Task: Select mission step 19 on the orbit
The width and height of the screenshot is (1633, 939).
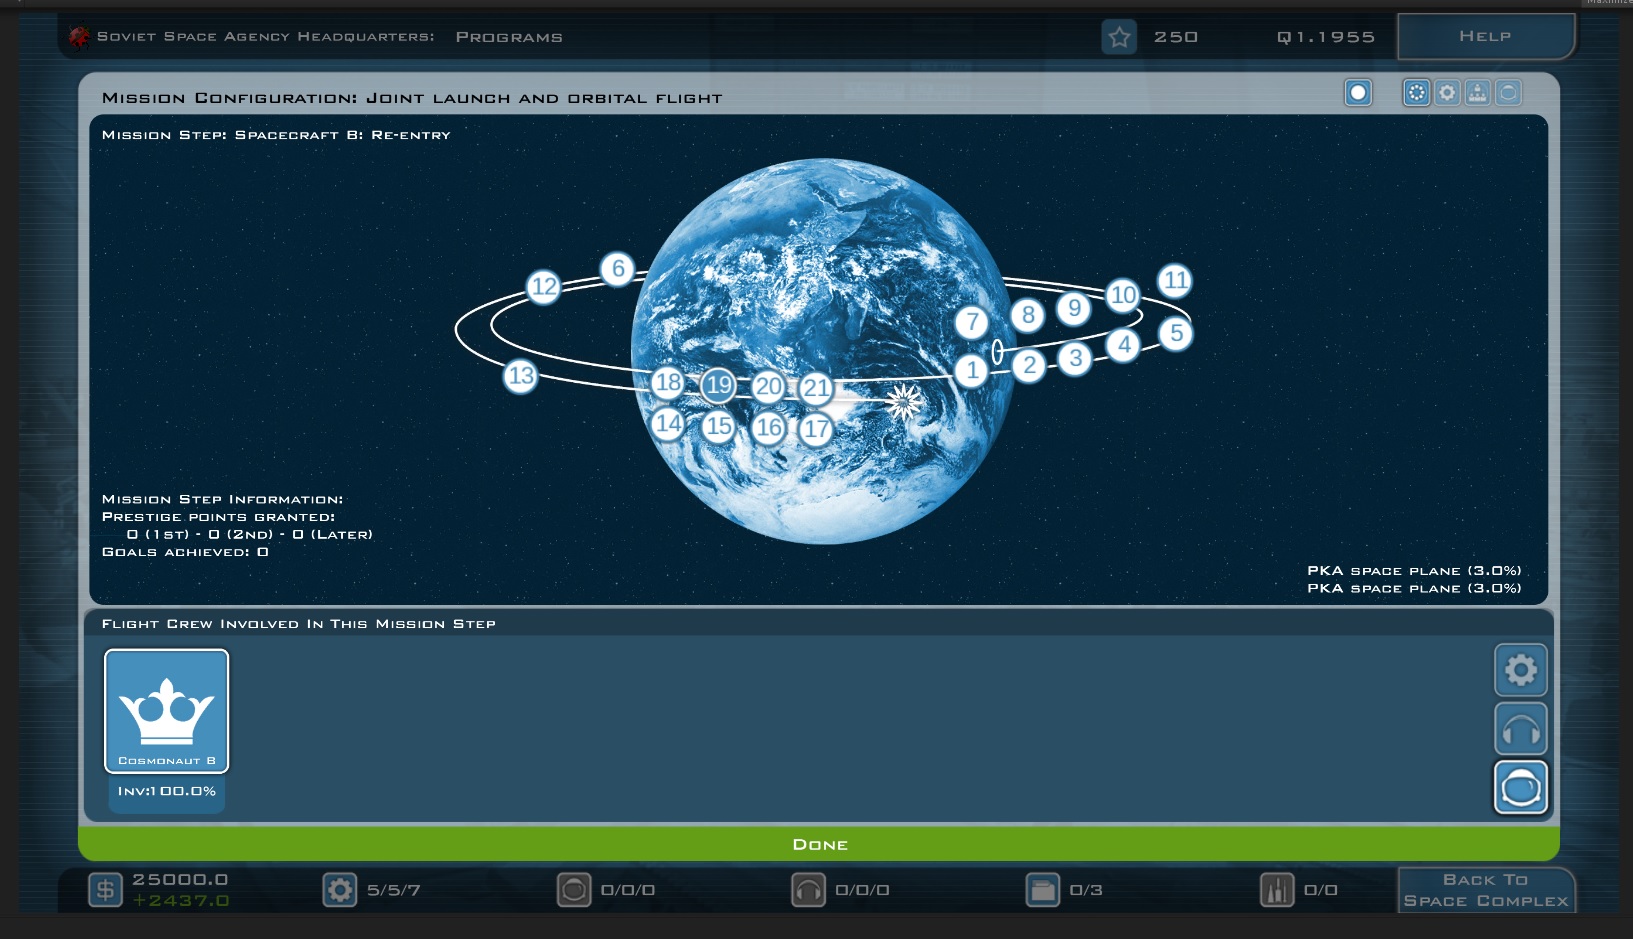Action: tap(718, 385)
